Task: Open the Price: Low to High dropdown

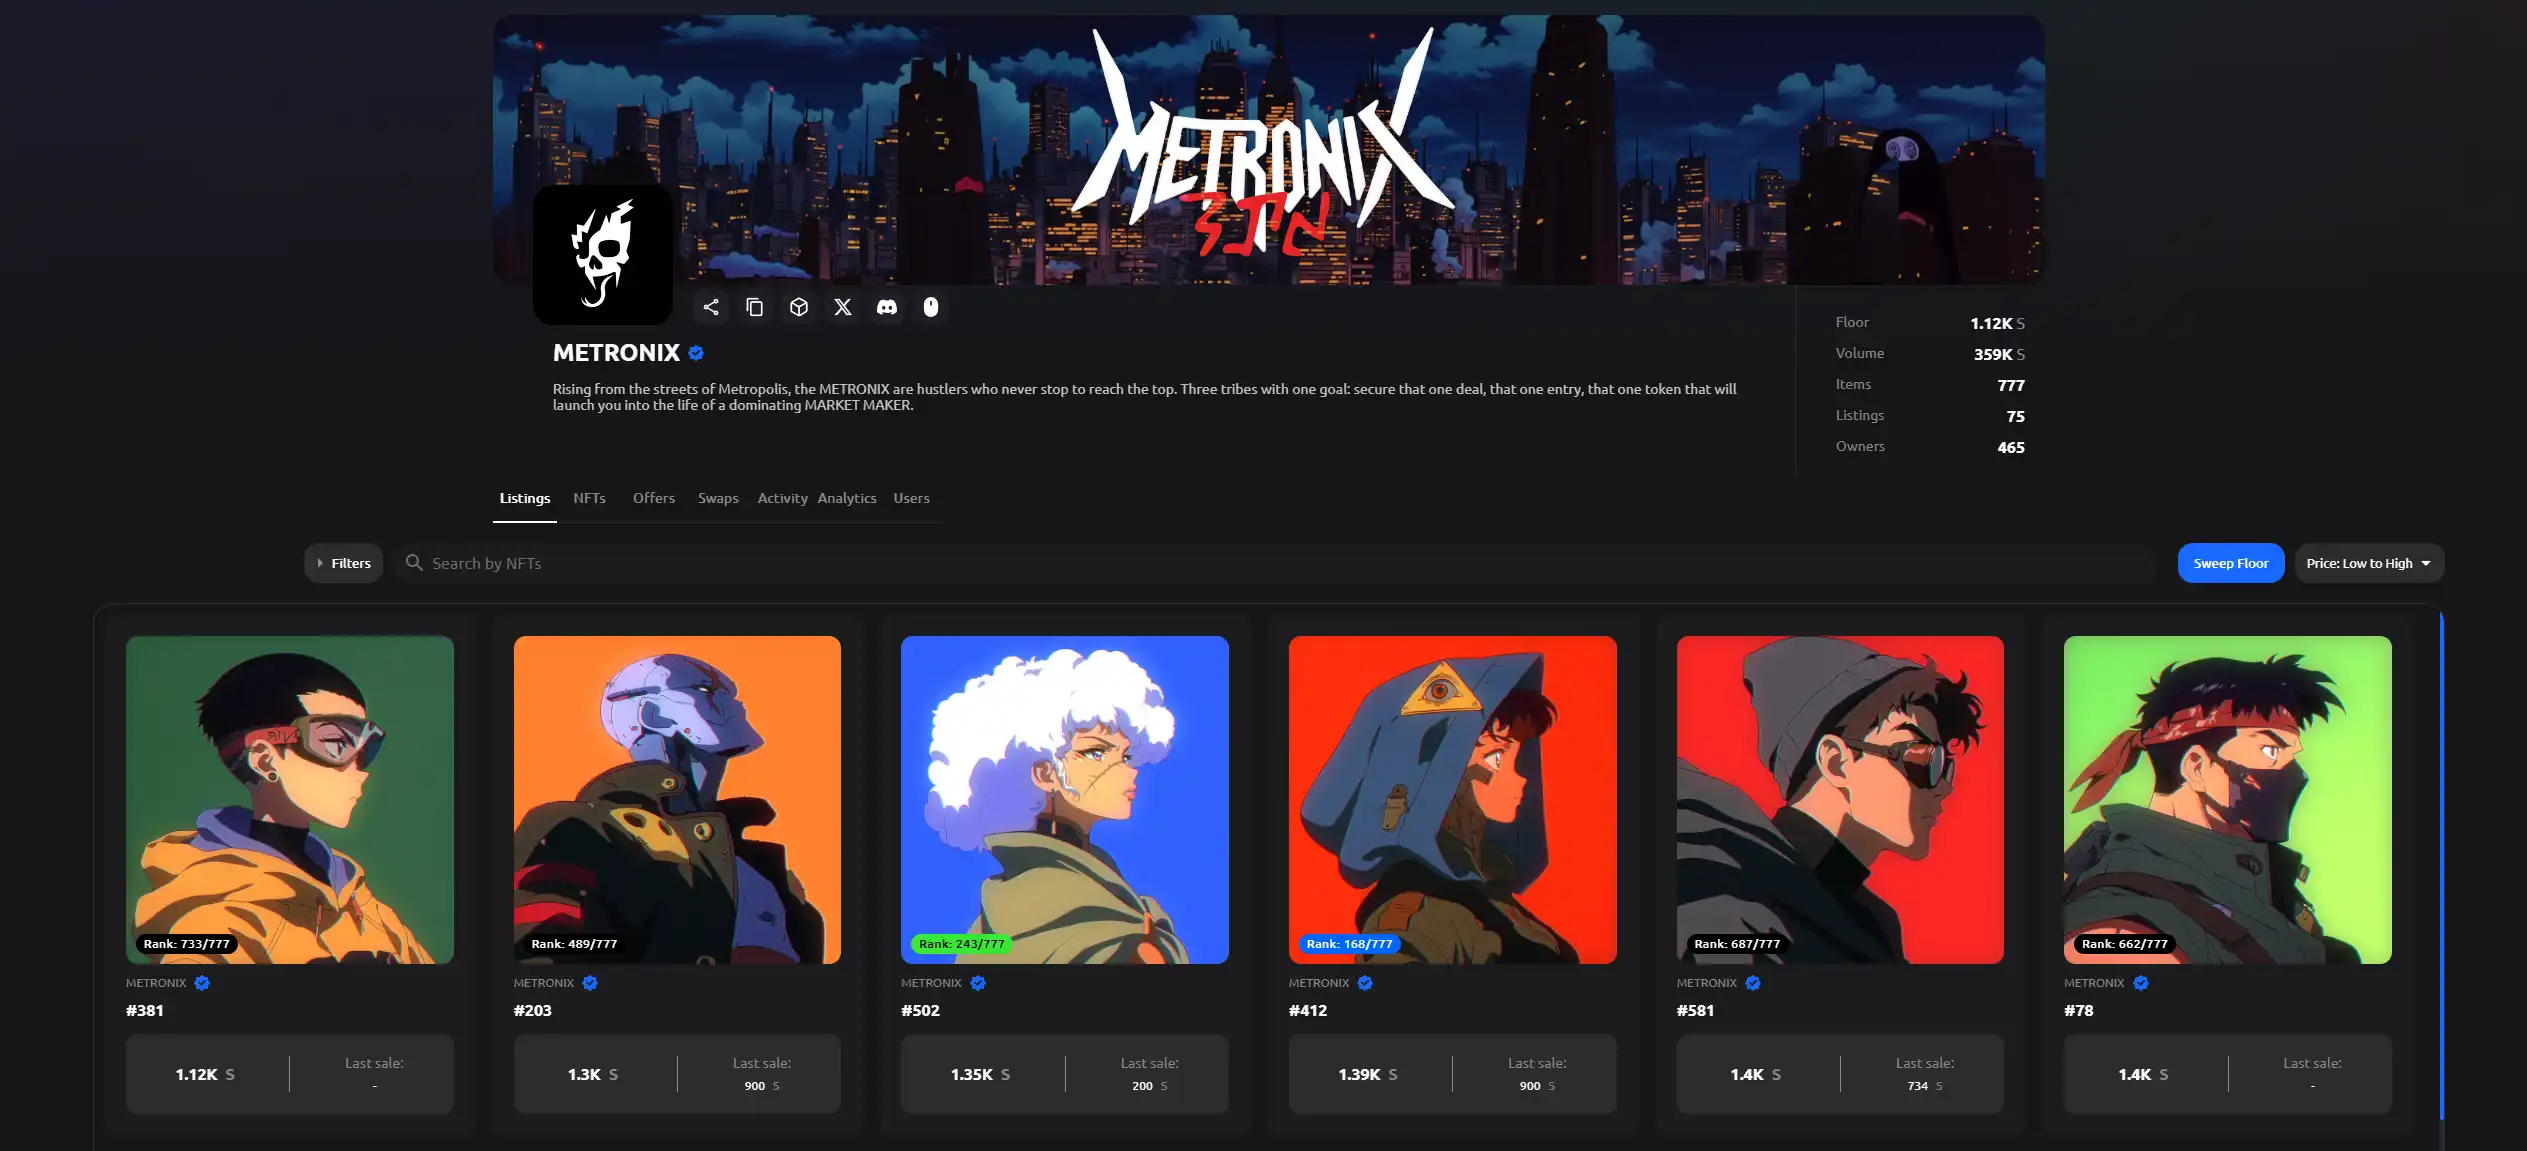Action: point(2368,563)
